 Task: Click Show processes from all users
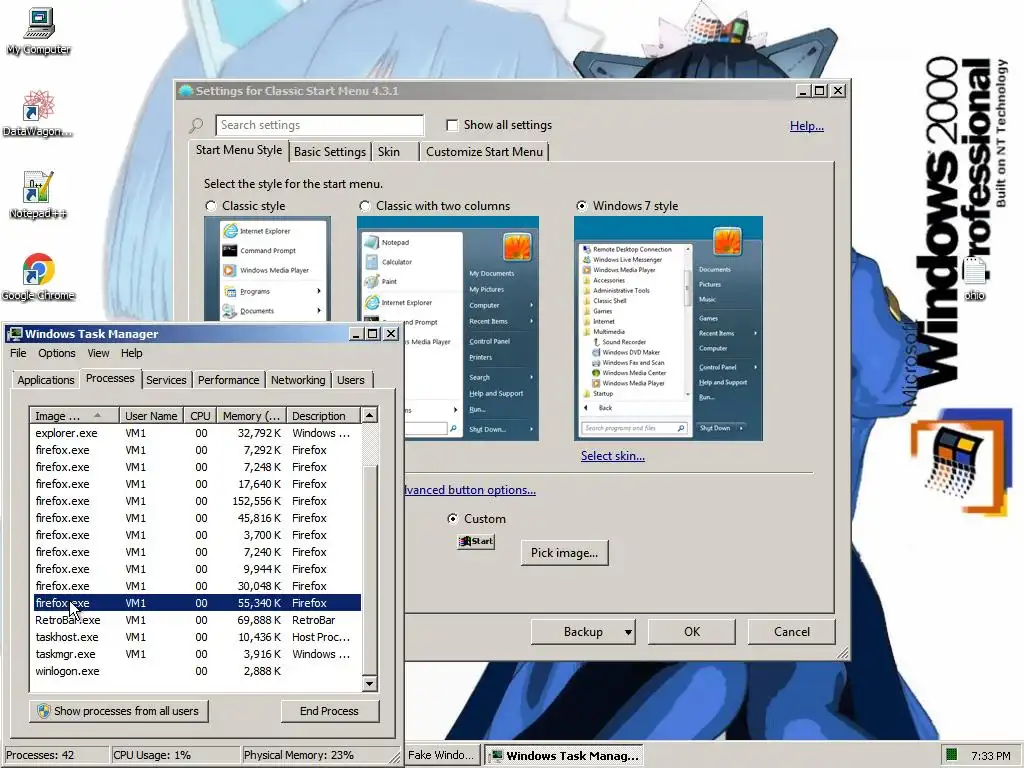click(x=119, y=711)
